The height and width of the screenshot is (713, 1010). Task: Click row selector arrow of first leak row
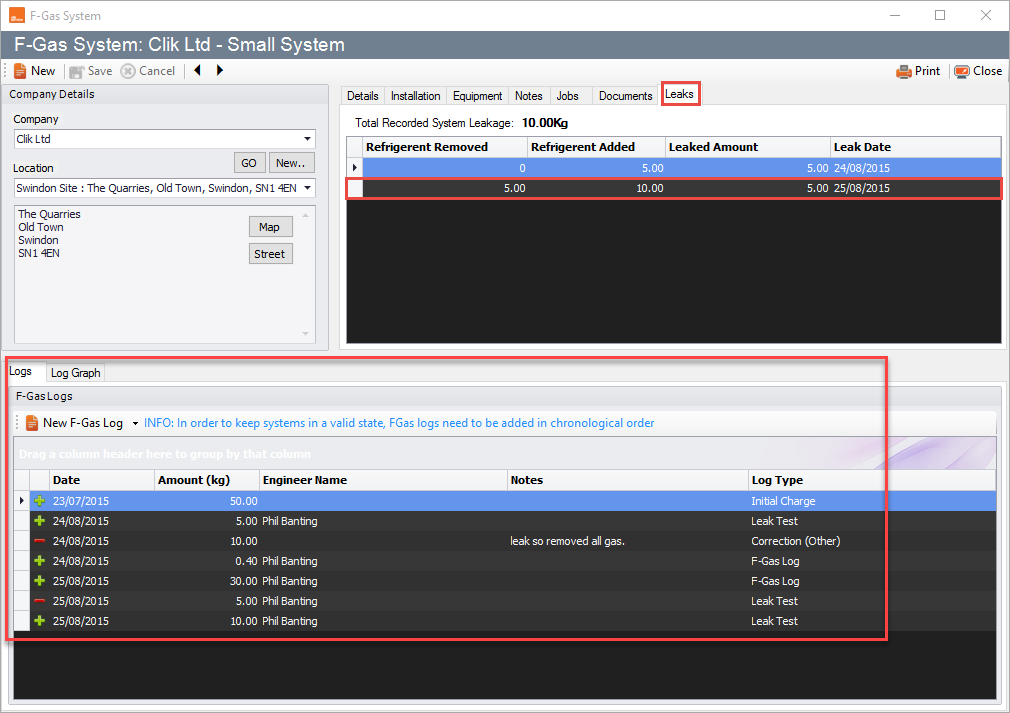click(354, 168)
